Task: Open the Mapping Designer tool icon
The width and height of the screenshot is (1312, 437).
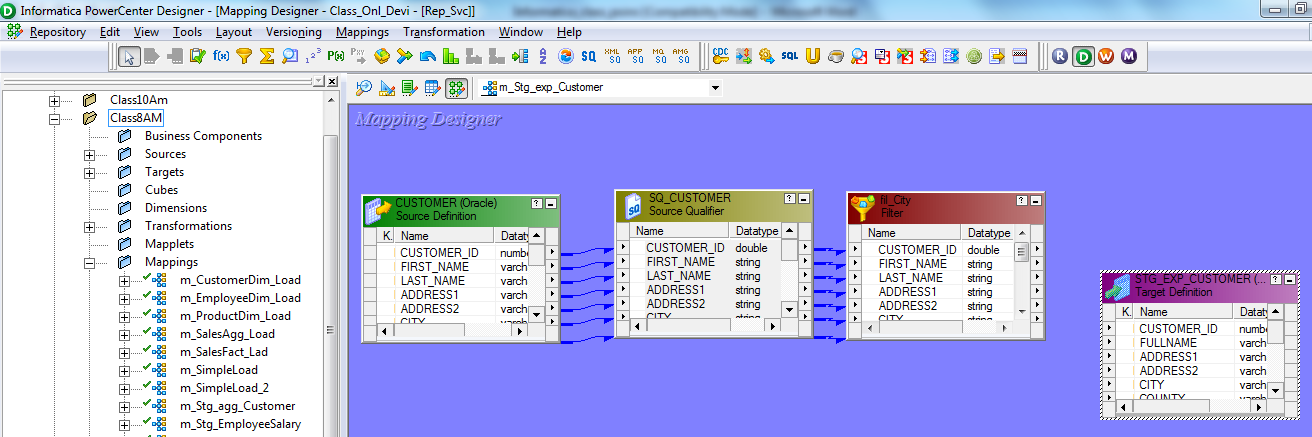Action: 456,88
